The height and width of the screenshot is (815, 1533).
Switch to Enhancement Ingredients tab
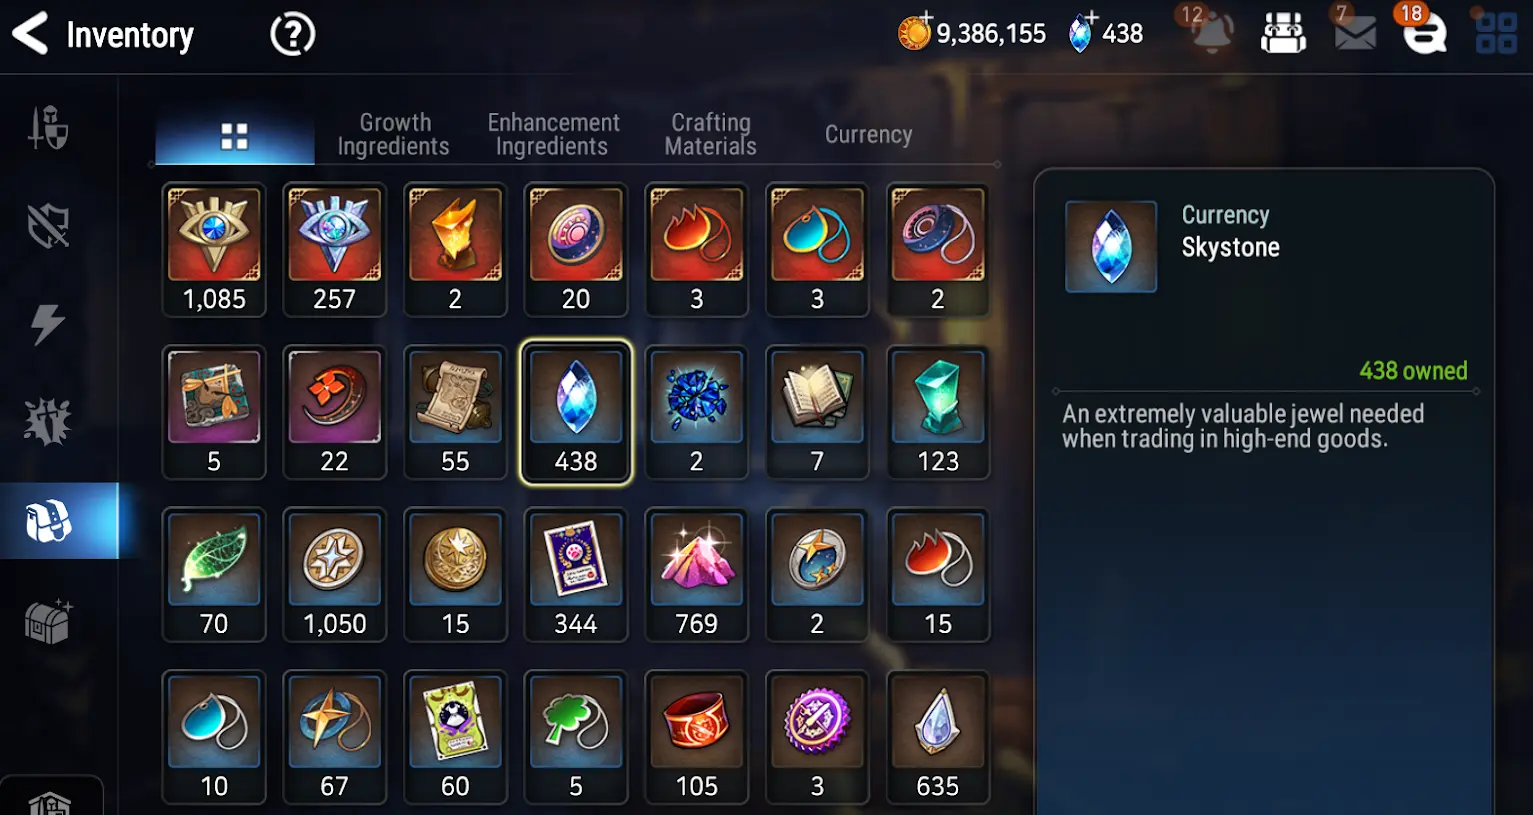point(553,135)
